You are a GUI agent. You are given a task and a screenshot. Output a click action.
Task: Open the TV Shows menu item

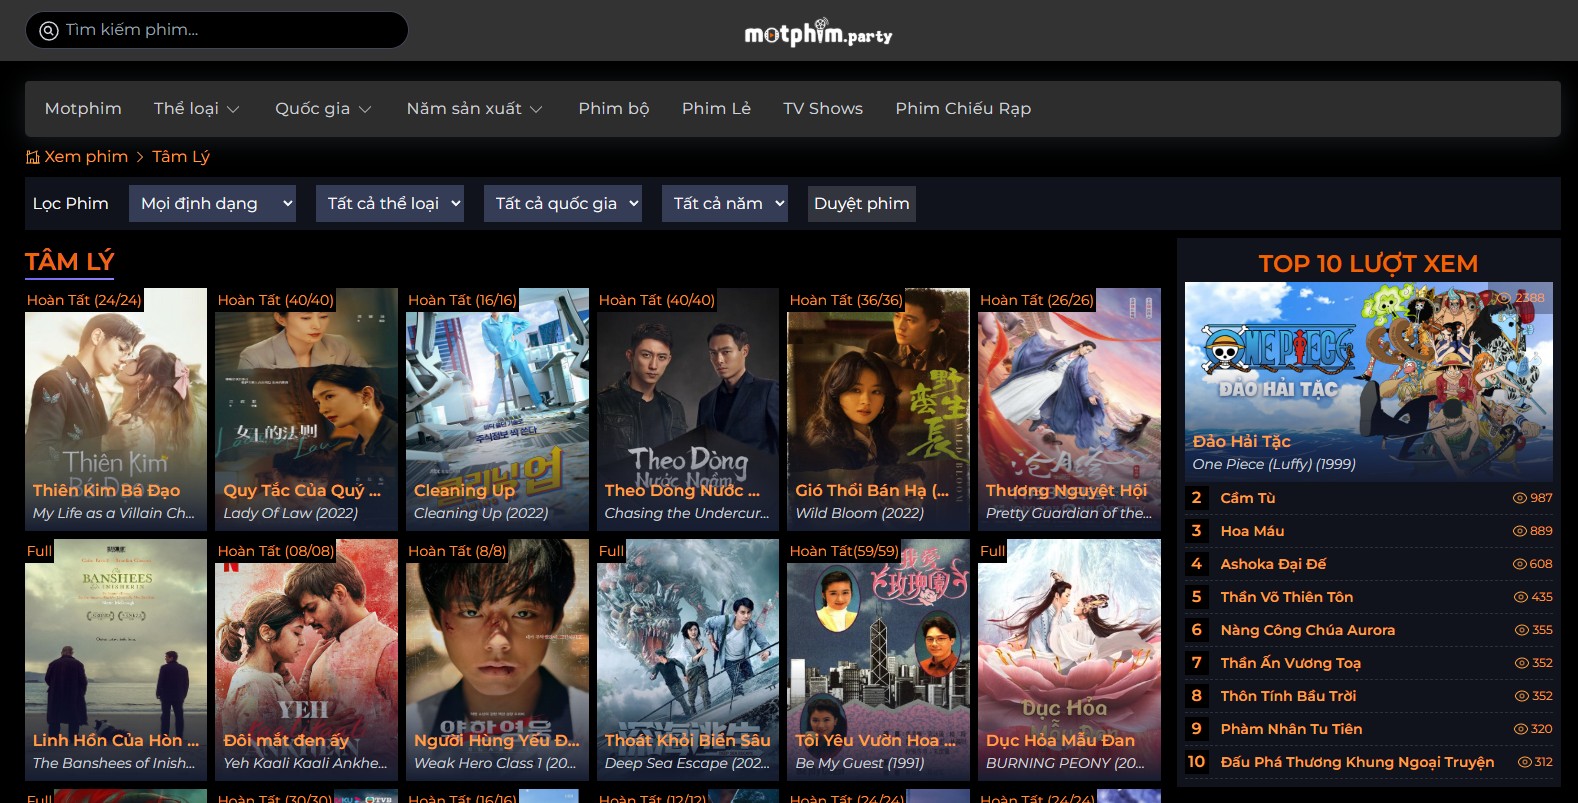822,109
